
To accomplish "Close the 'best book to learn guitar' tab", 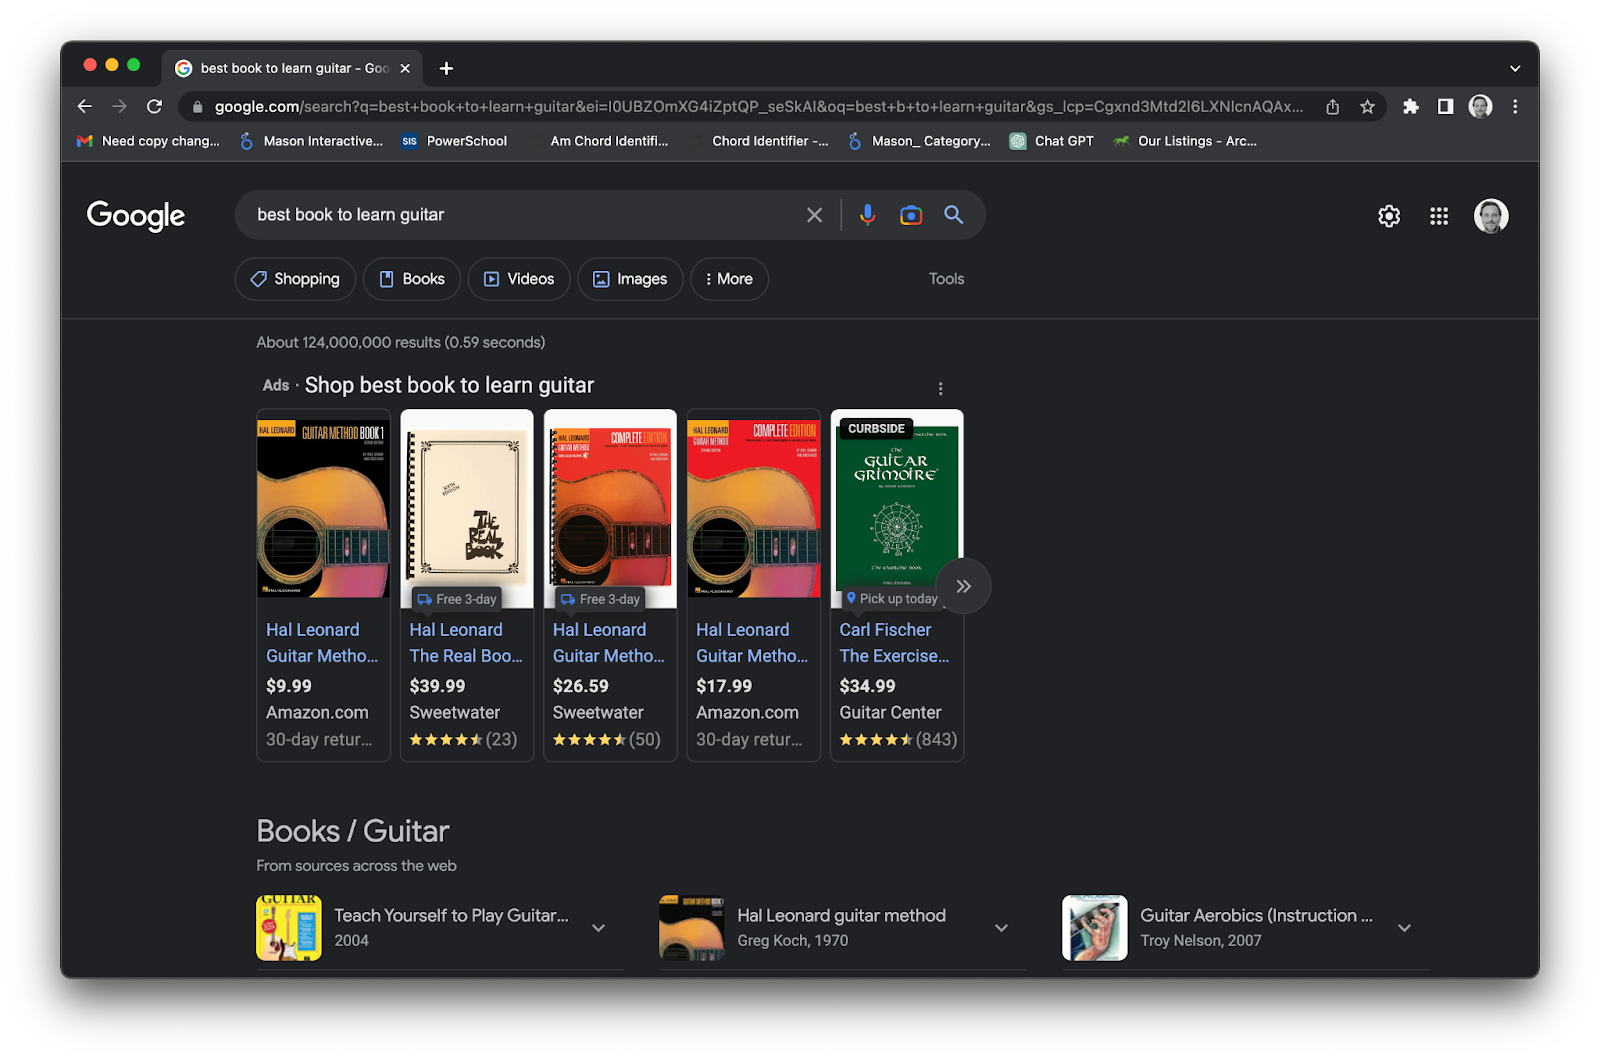I will [405, 68].
